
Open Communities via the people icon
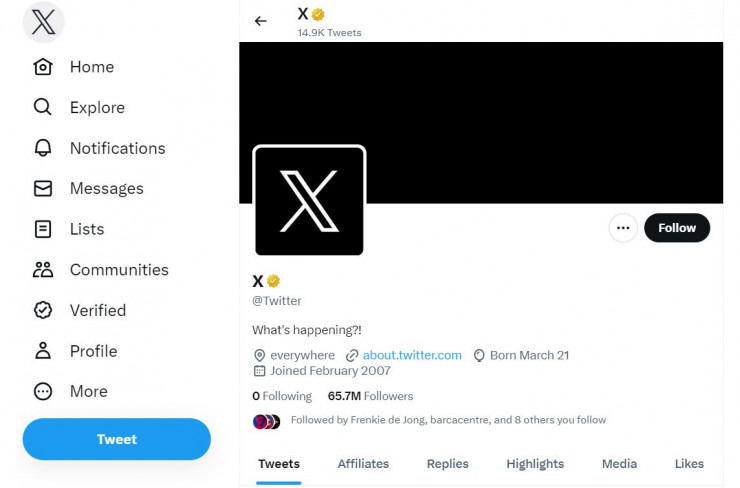tap(43, 269)
